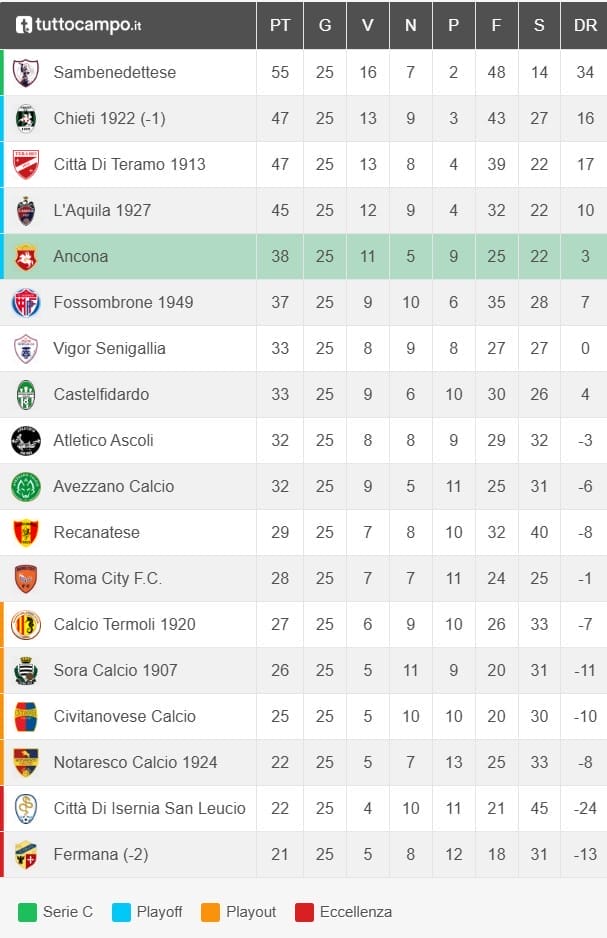Image resolution: width=607 pixels, height=938 pixels.
Task: Click the Sambenedettese team crest icon
Action: (25, 73)
